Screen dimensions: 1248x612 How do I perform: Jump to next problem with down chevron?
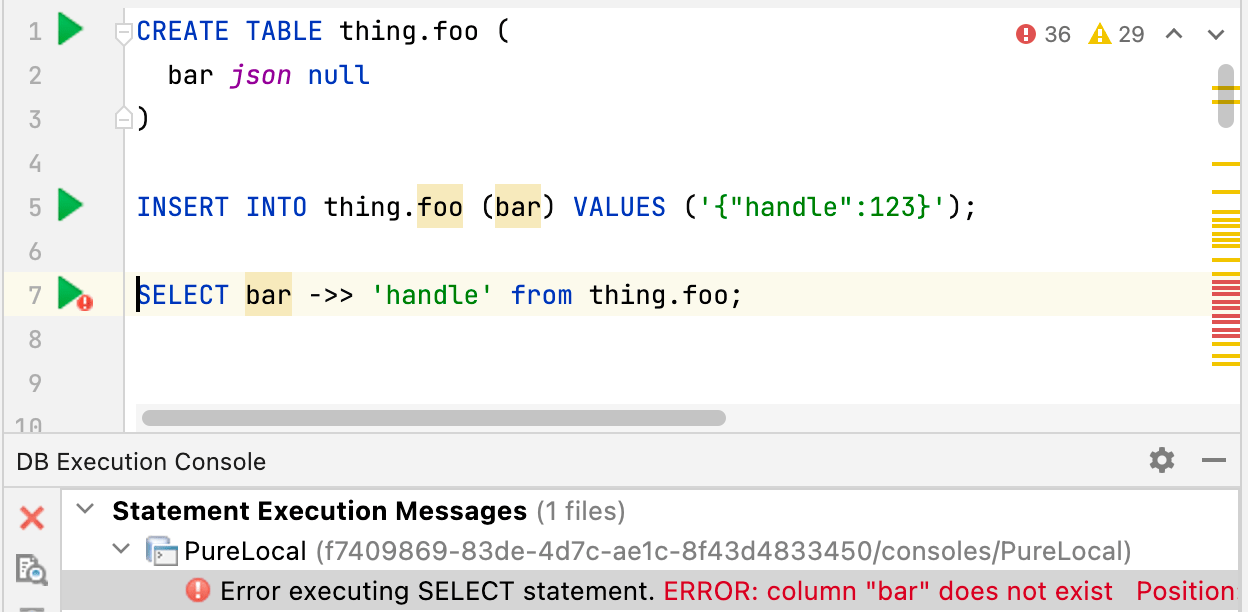click(1215, 33)
